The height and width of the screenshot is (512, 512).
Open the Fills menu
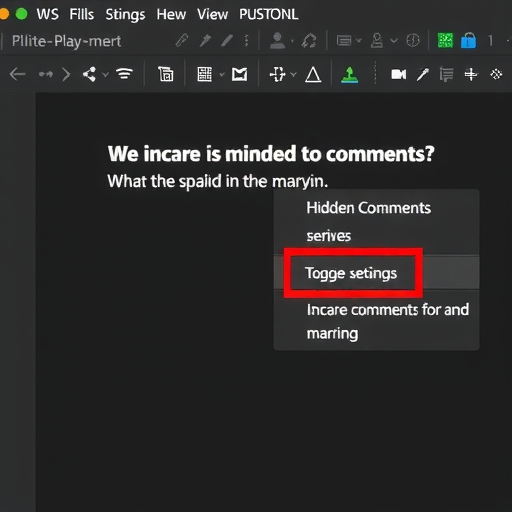coord(82,14)
